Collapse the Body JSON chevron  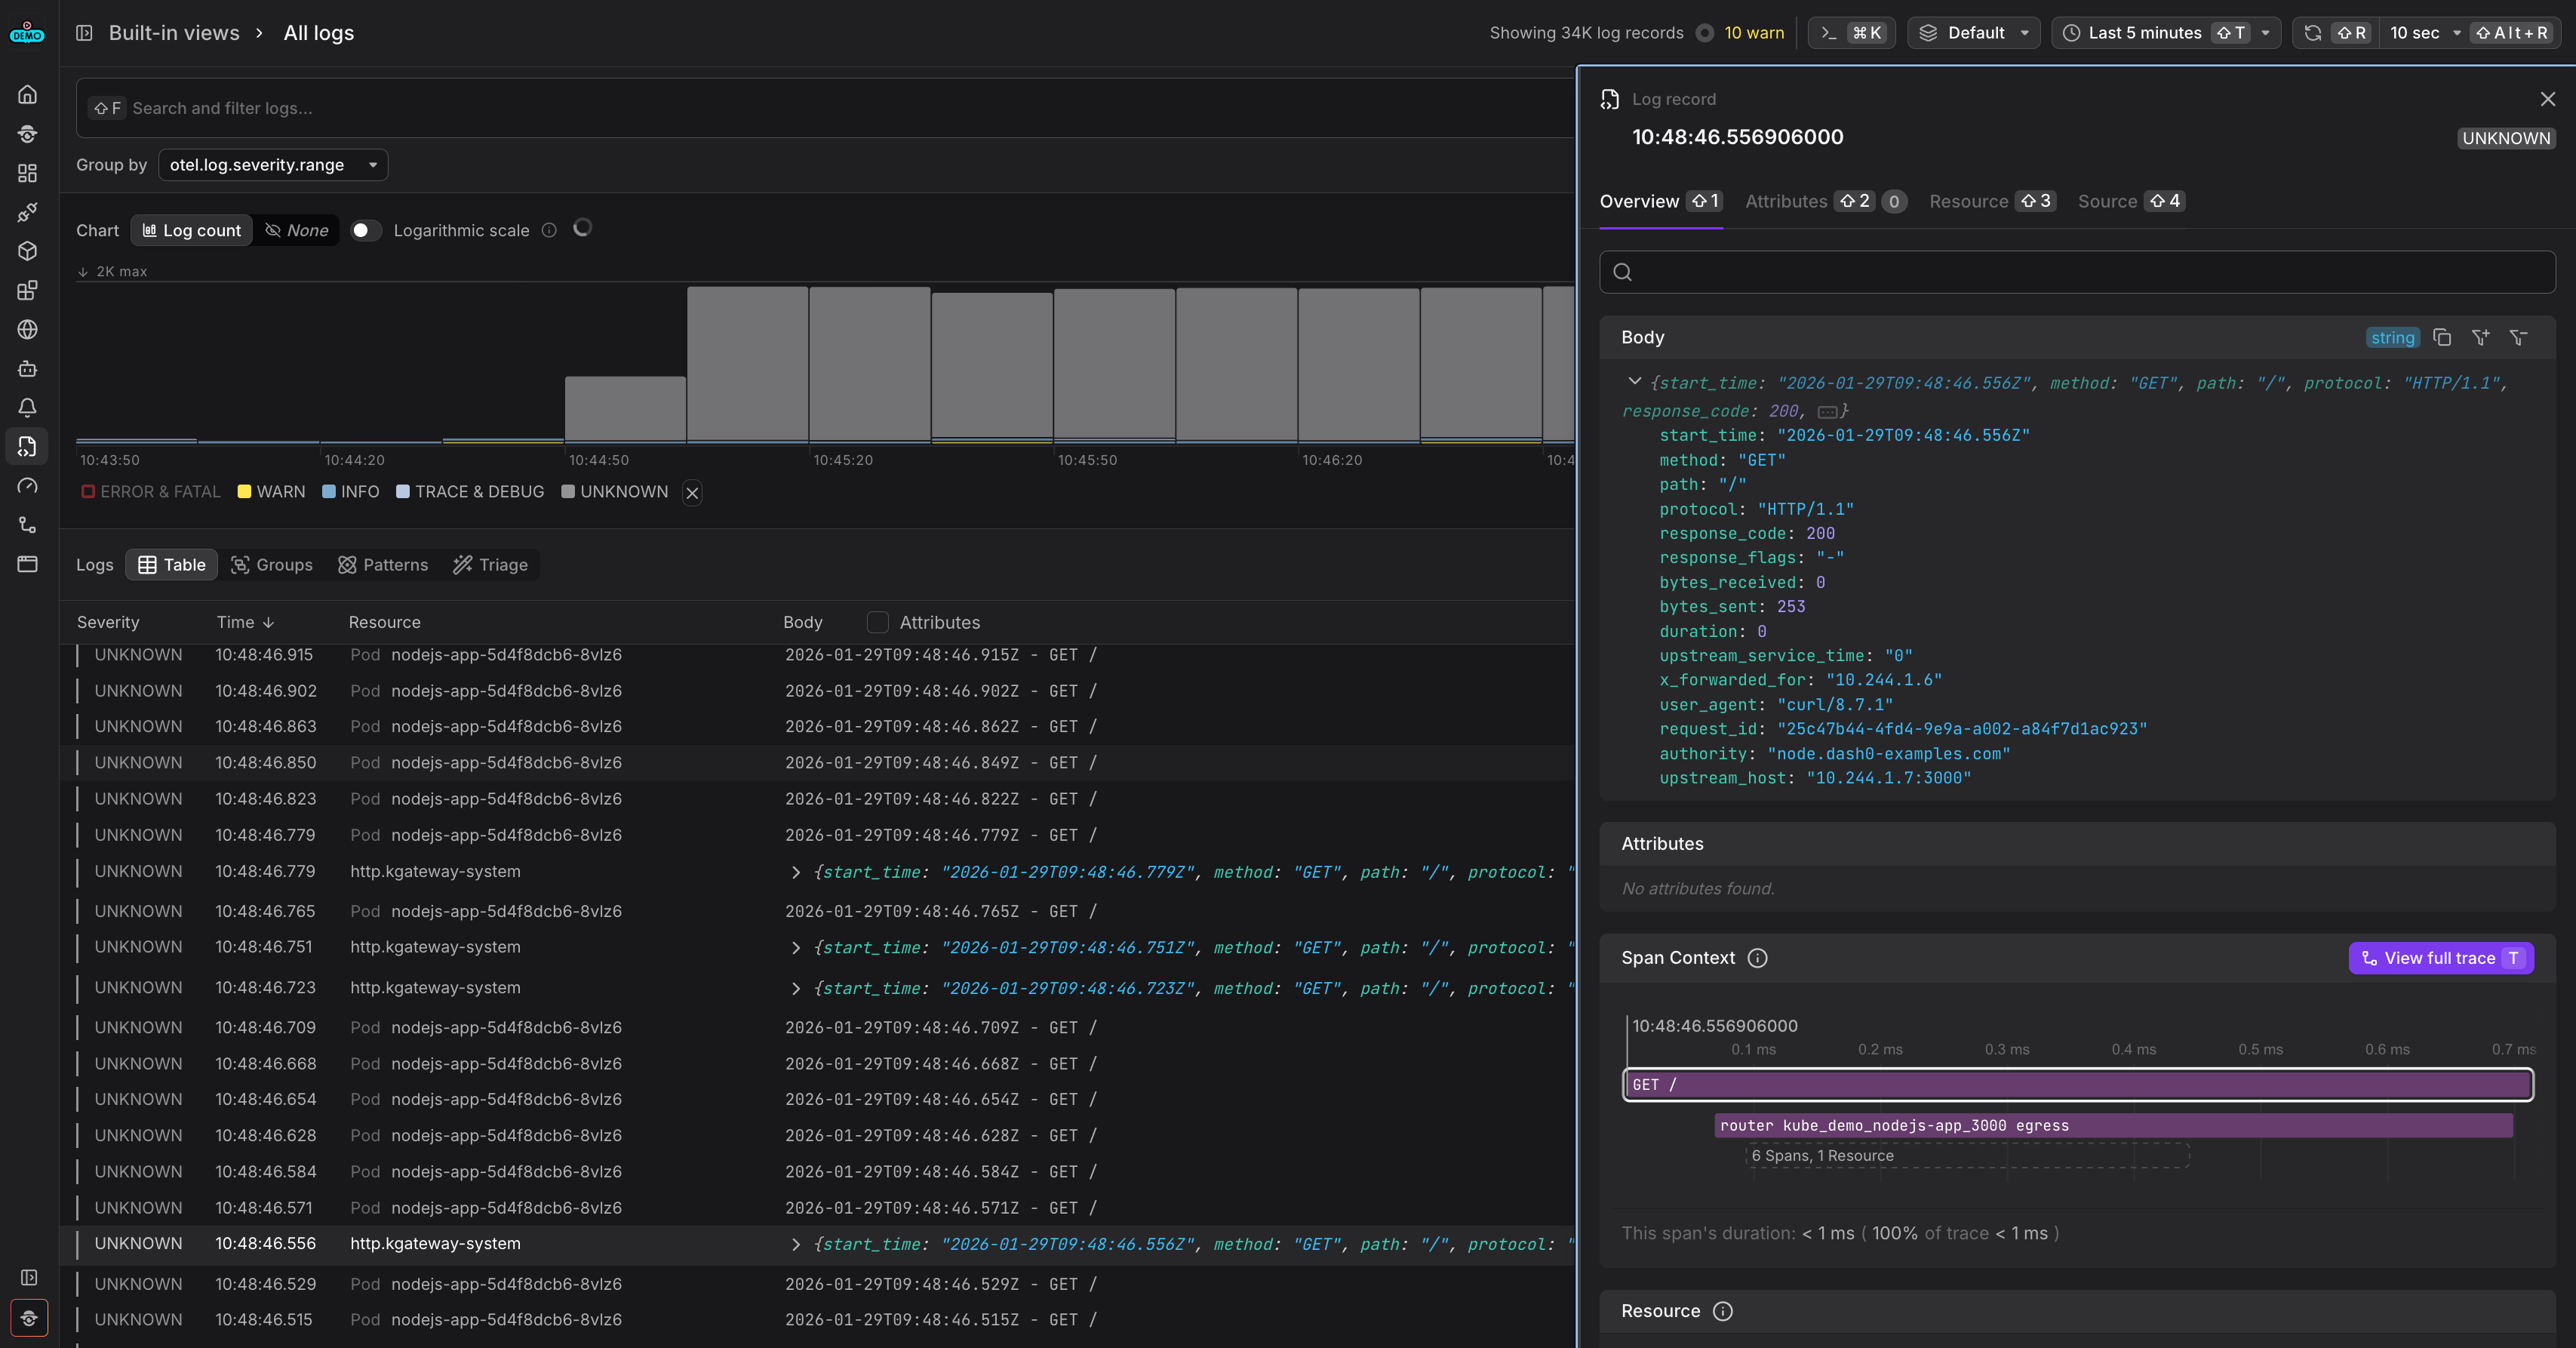click(x=1634, y=382)
